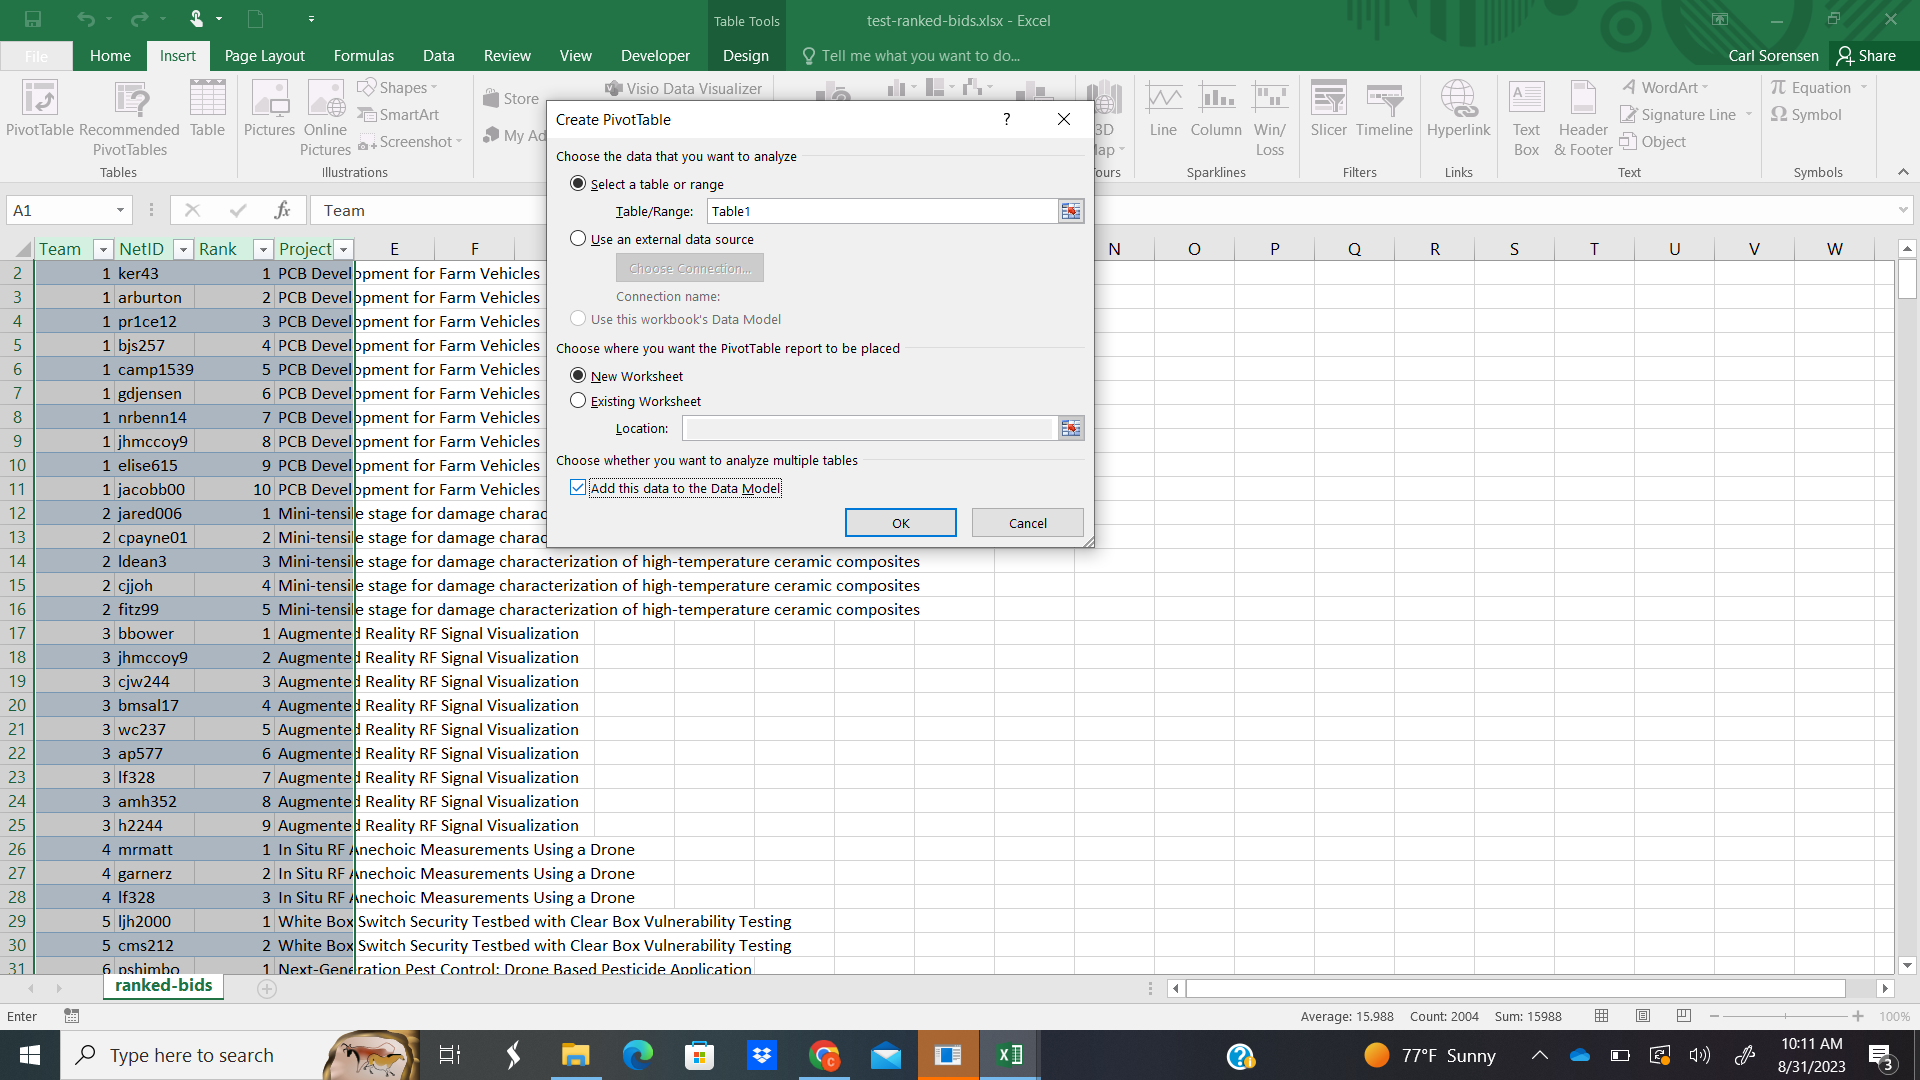Open the Rank column filter dropdown
This screenshot has height=1080, width=1920.
click(x=263, y=249)
